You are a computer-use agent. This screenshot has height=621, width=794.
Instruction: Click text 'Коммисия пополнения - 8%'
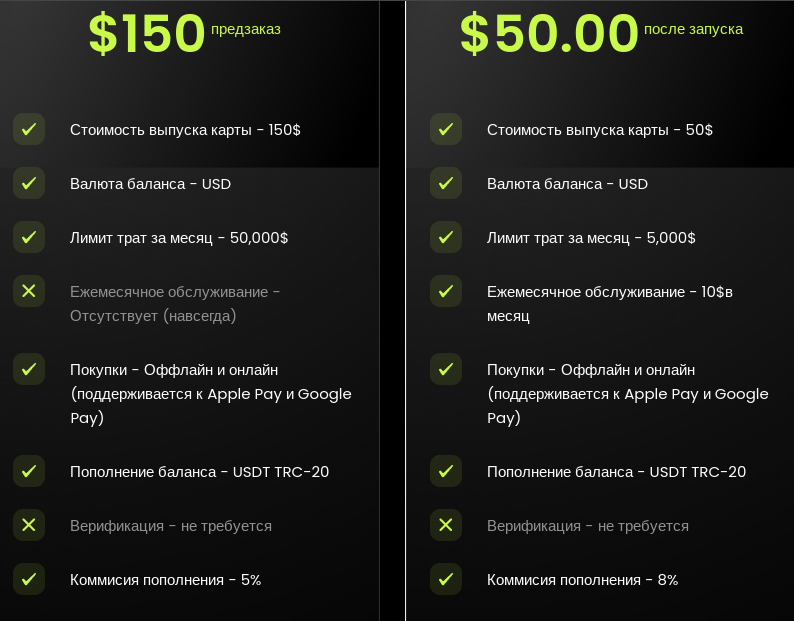point(582,580)
